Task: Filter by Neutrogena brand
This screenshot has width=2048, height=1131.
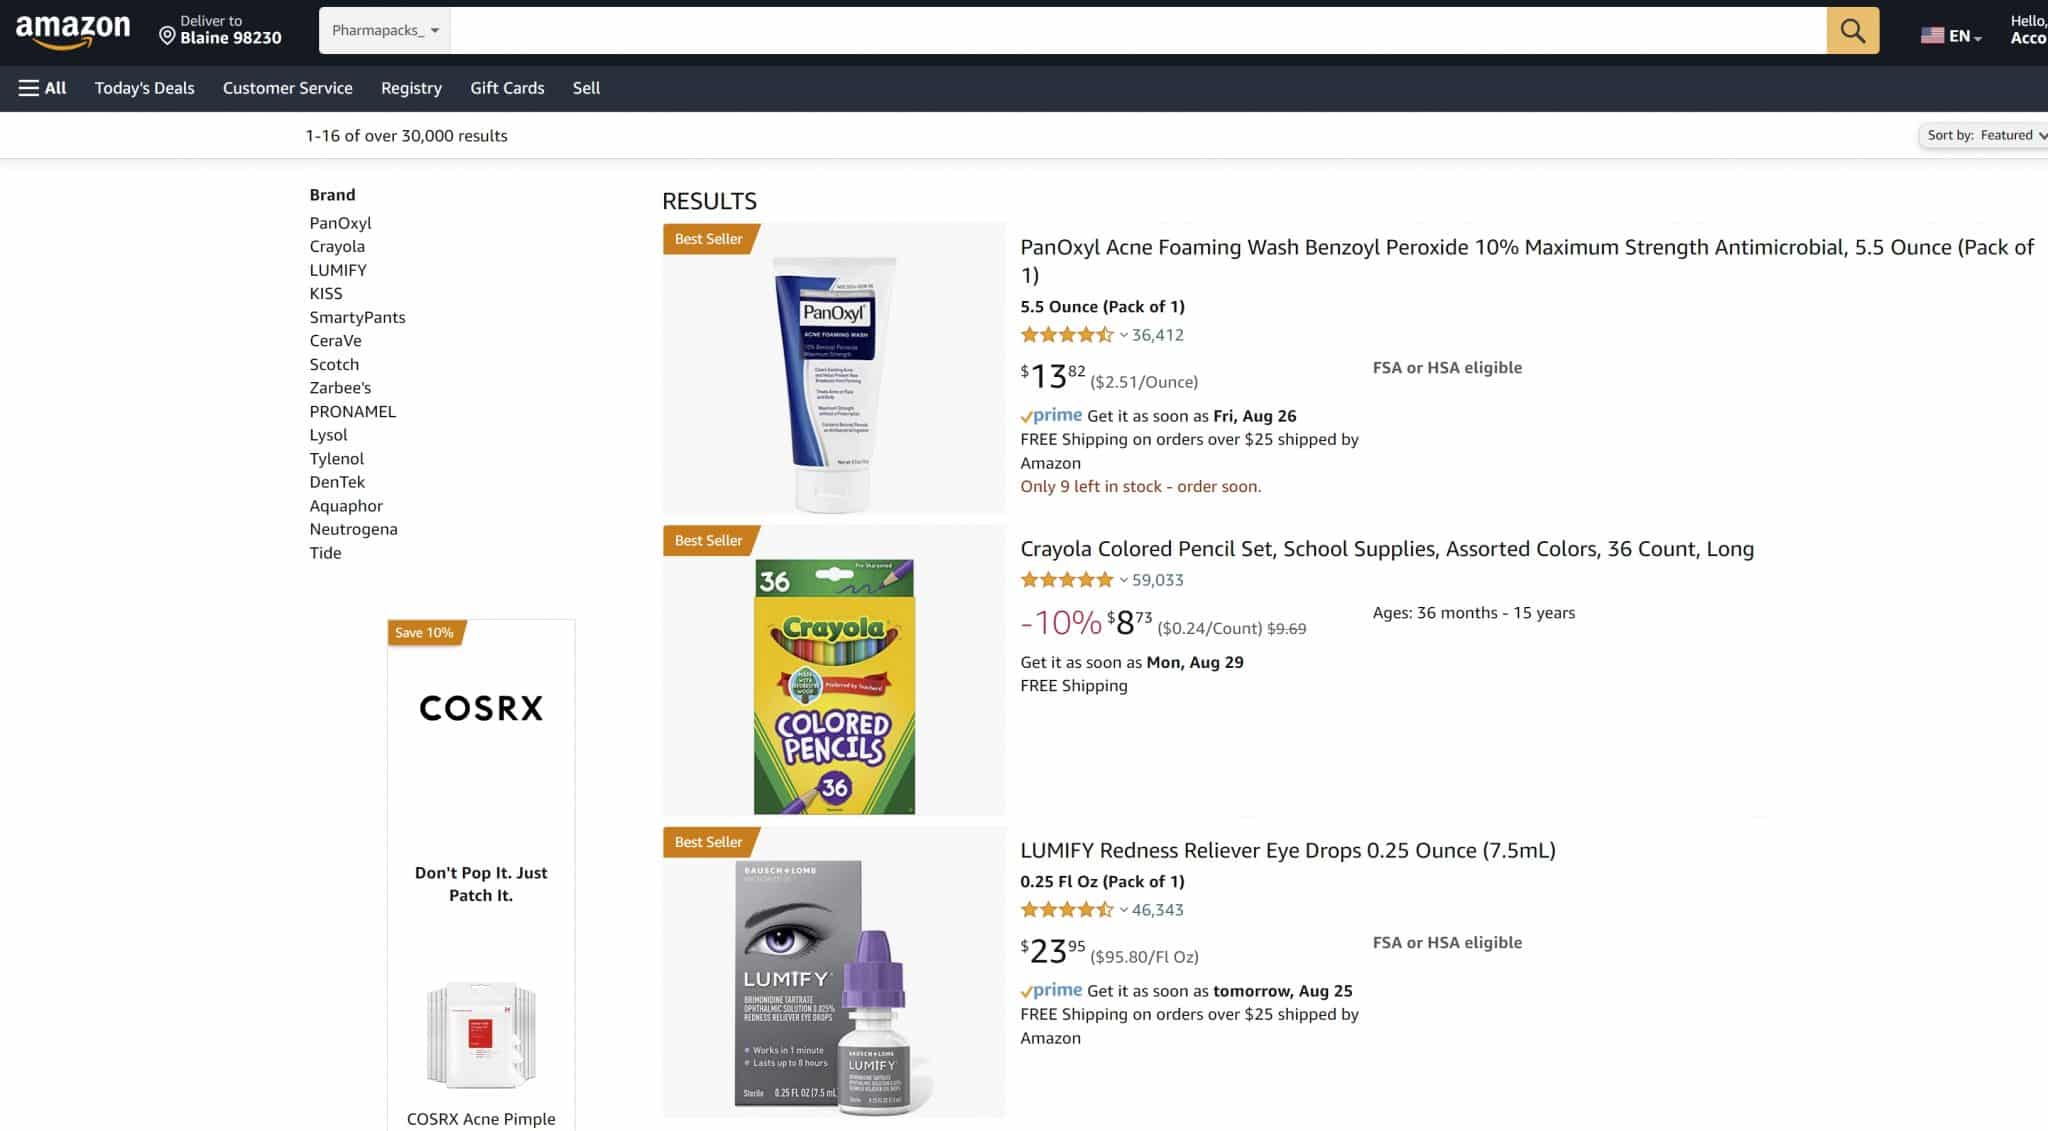Action: click(x=353, y=530)
